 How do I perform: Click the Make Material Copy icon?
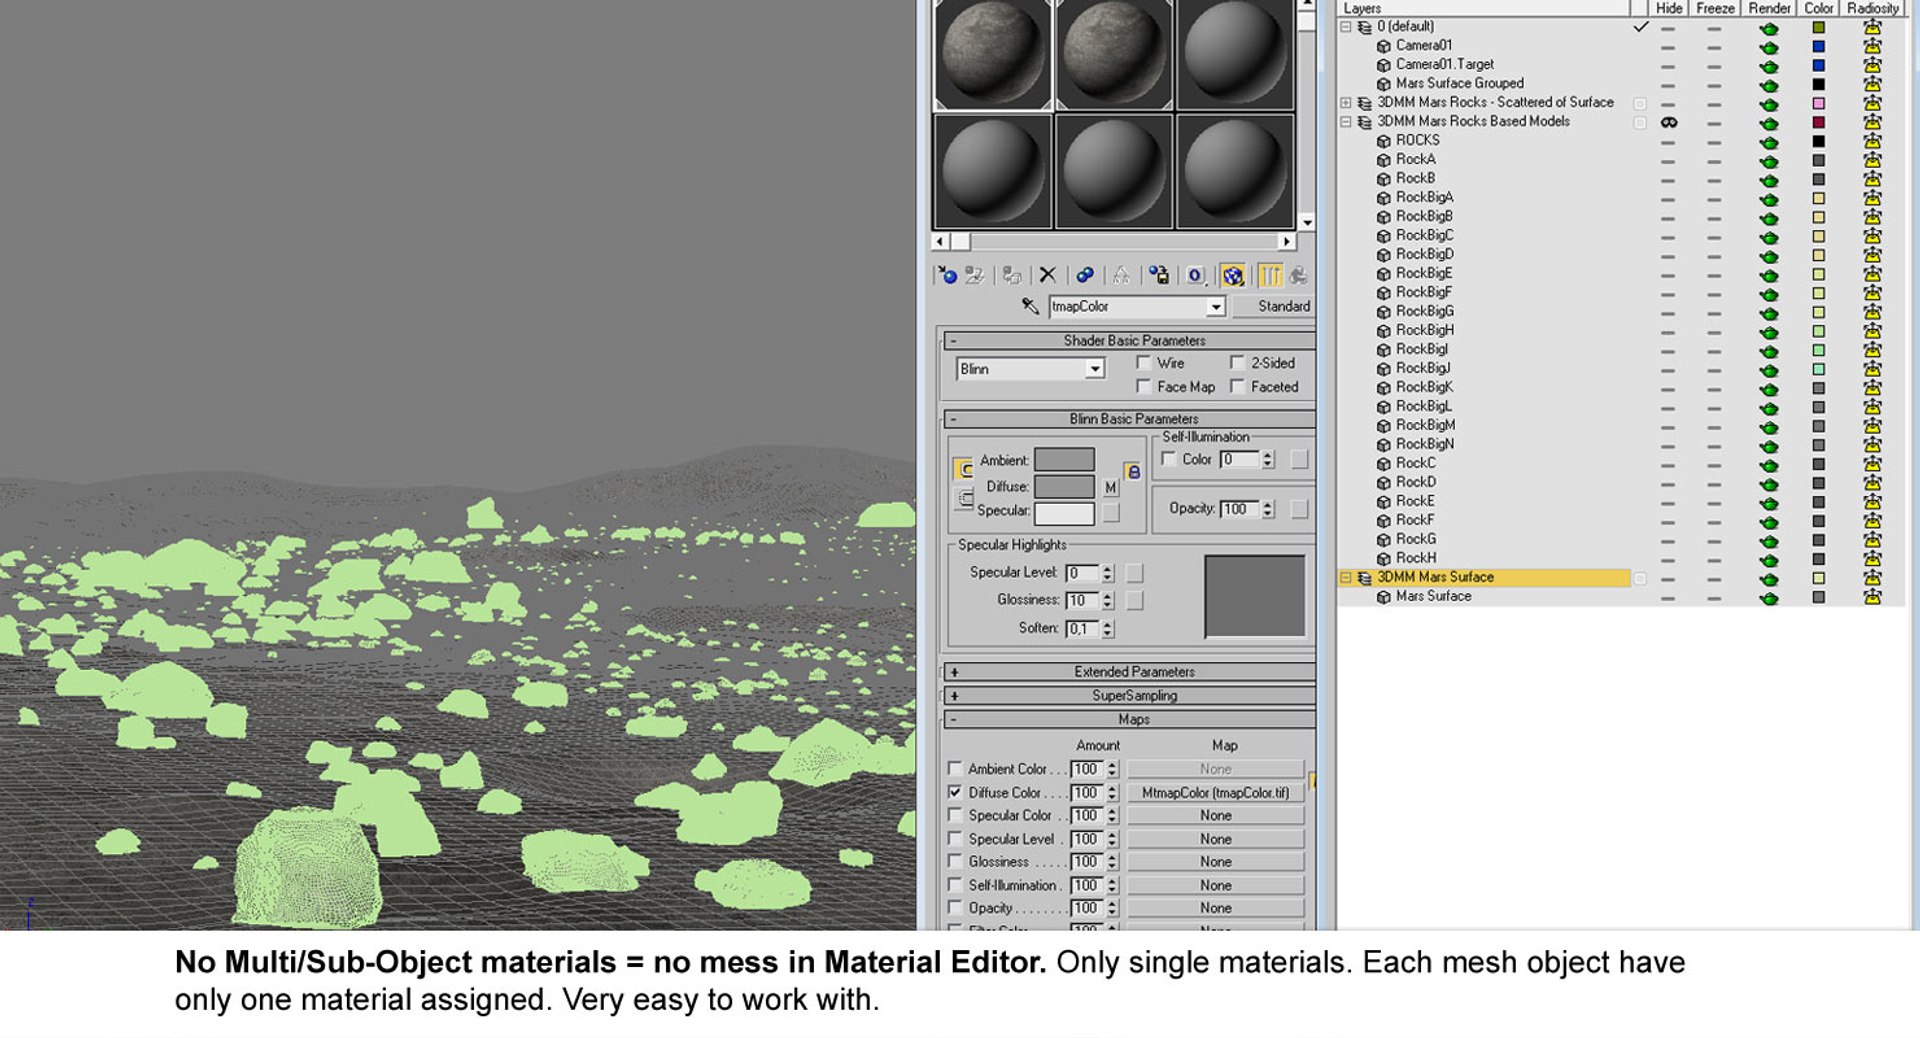[1085, 275]
